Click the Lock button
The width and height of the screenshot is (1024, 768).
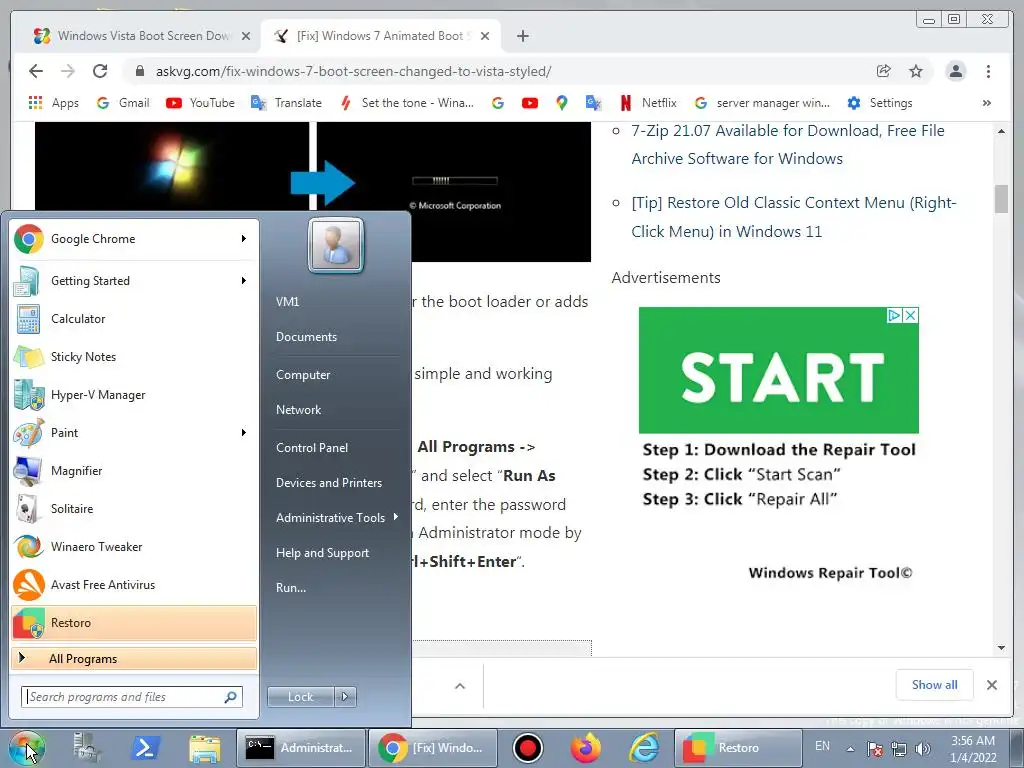pos(300,697)
